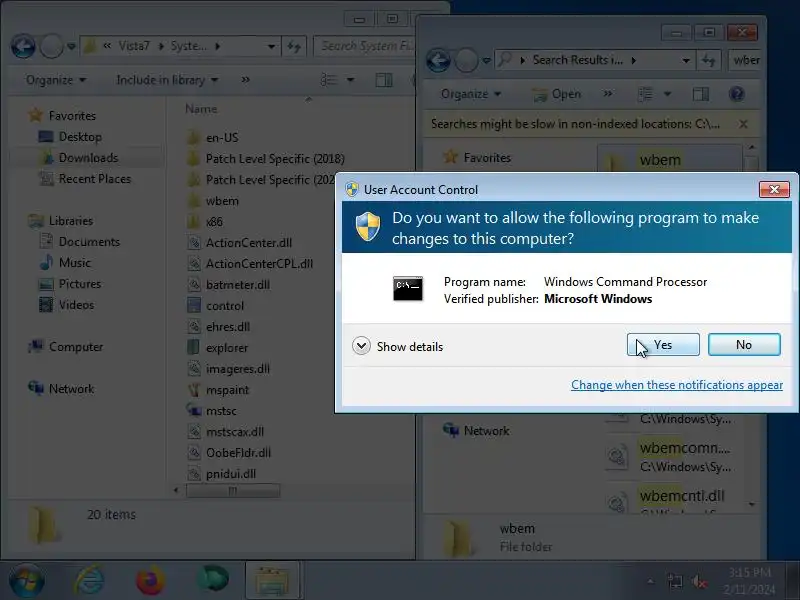Close the User Account Control dialog
The width and height of the screenshot is (800, 600).
point(774,189)
